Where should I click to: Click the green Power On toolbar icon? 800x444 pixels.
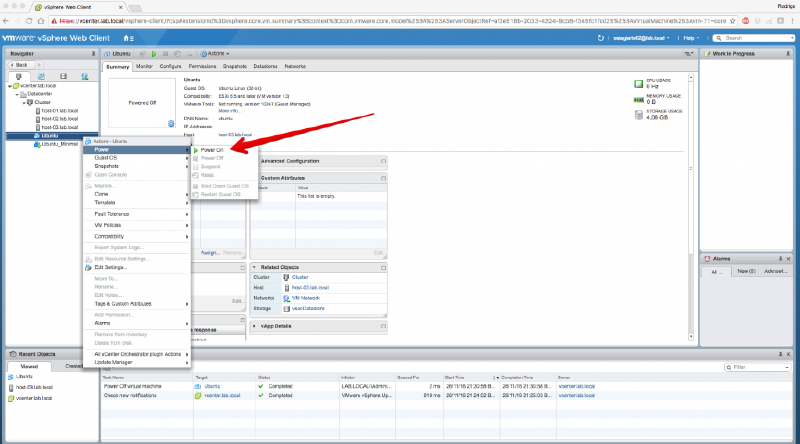[x=154, y=54]
